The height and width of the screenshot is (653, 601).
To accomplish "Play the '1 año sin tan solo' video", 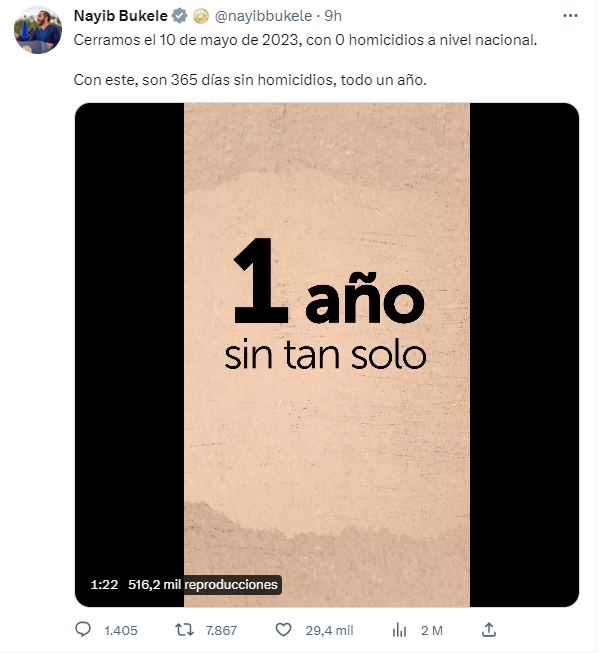I will 327,355.
